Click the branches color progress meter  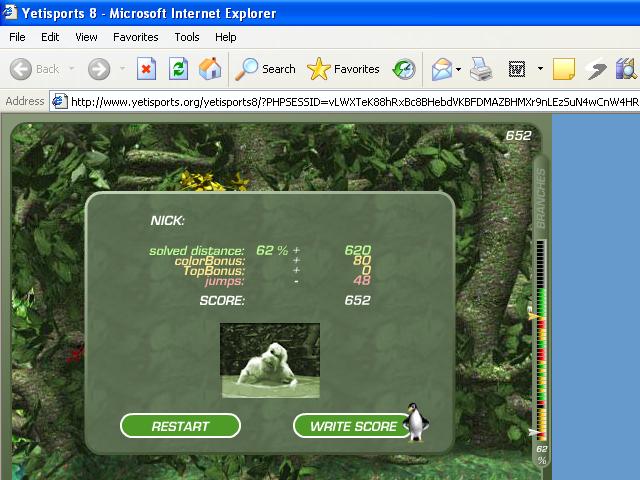[541, 340]
